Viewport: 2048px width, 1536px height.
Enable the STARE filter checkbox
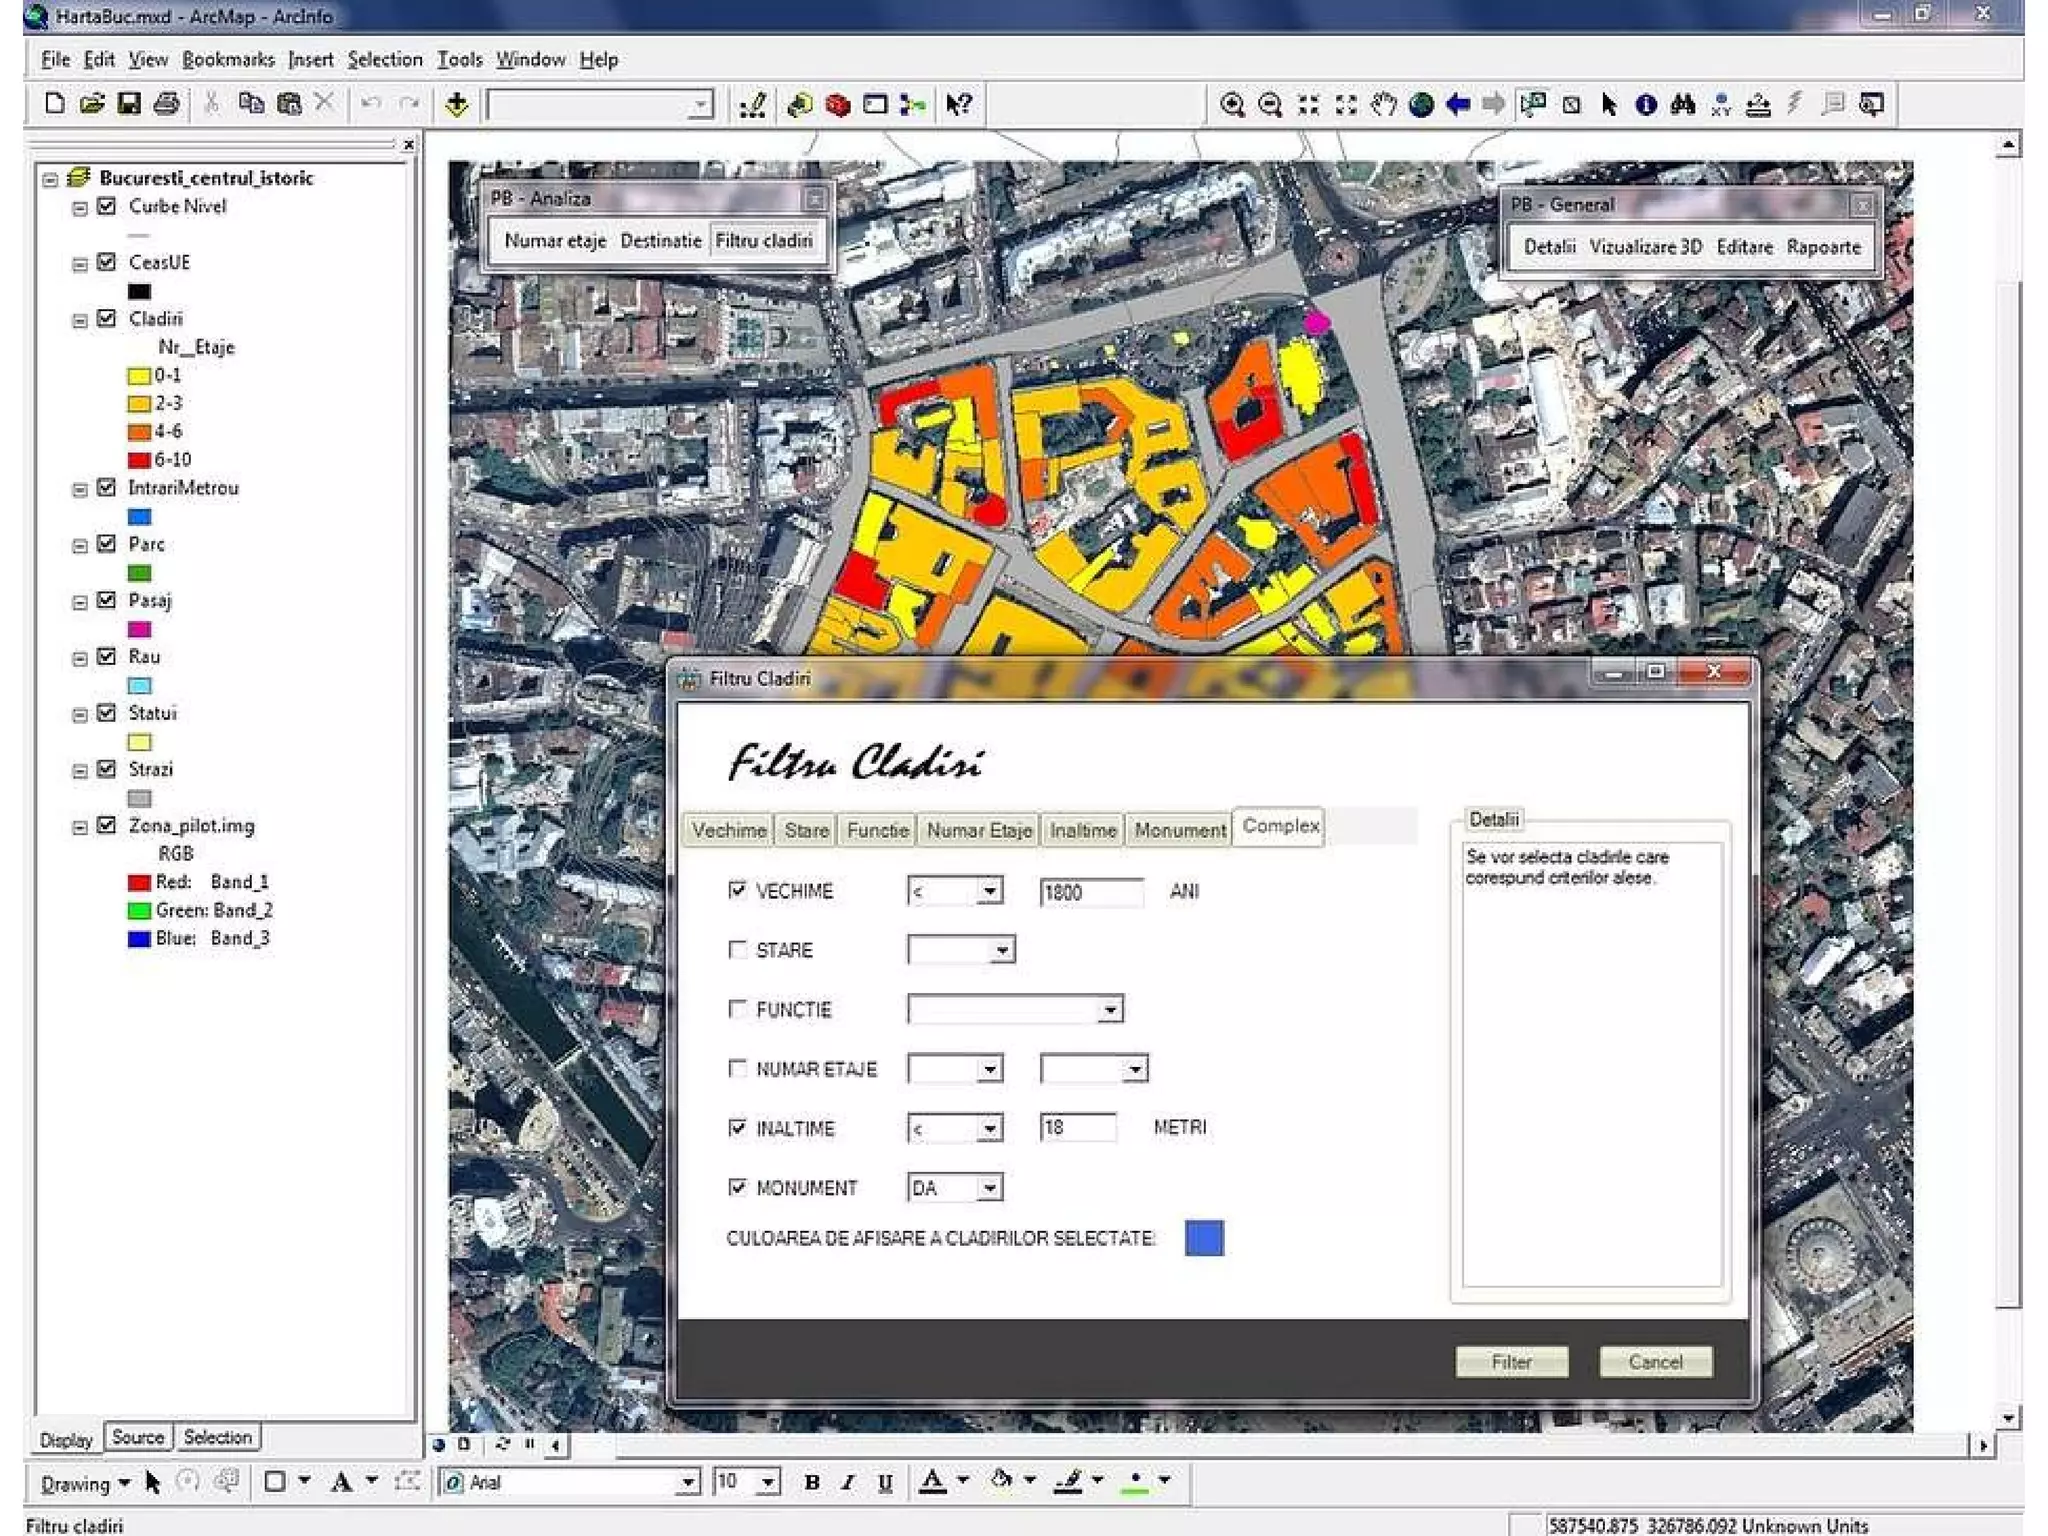tap(738, 949)
